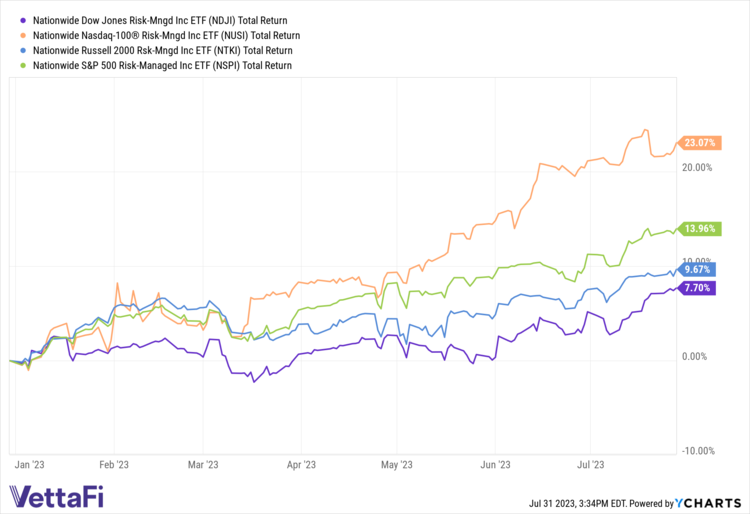
Task: Click the 13.96% green value flag
Action: (699, 229)
